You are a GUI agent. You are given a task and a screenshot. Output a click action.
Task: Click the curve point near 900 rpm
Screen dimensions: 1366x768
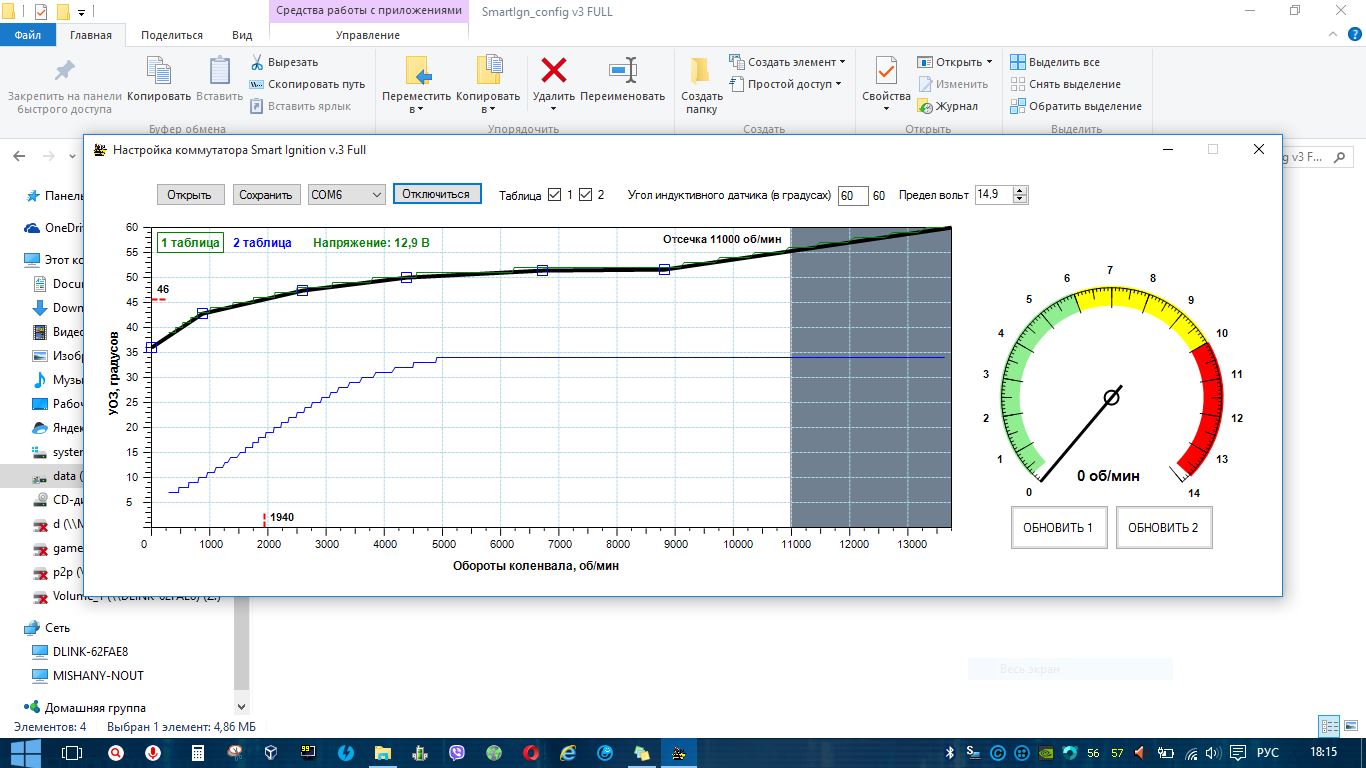pos(203,313)
